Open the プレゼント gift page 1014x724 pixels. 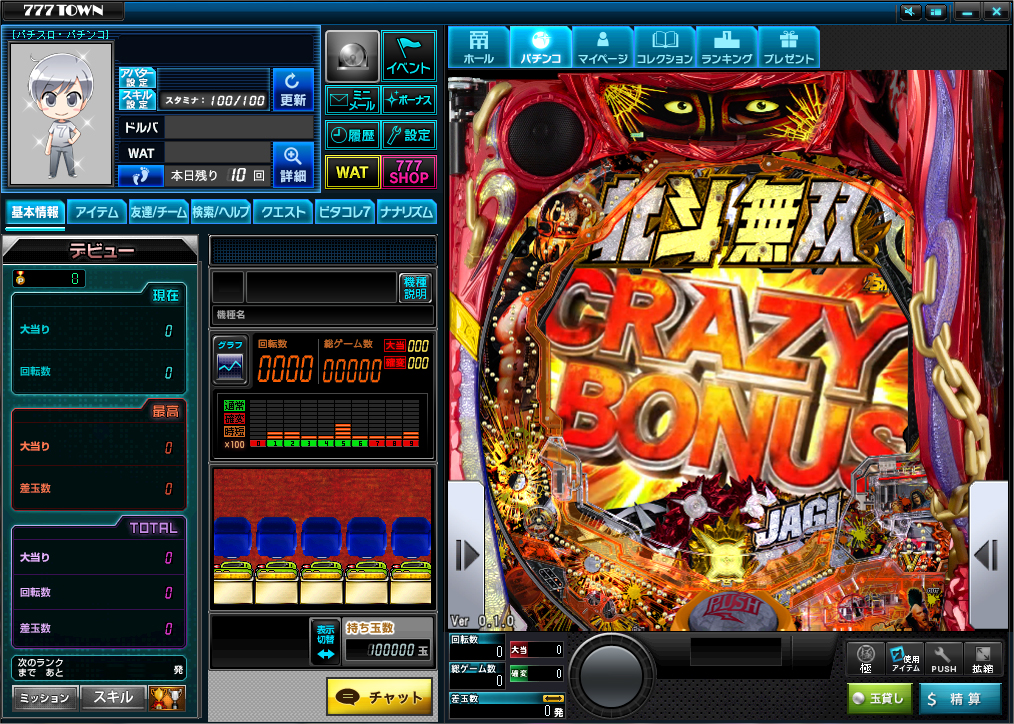(x=789, y=47)
